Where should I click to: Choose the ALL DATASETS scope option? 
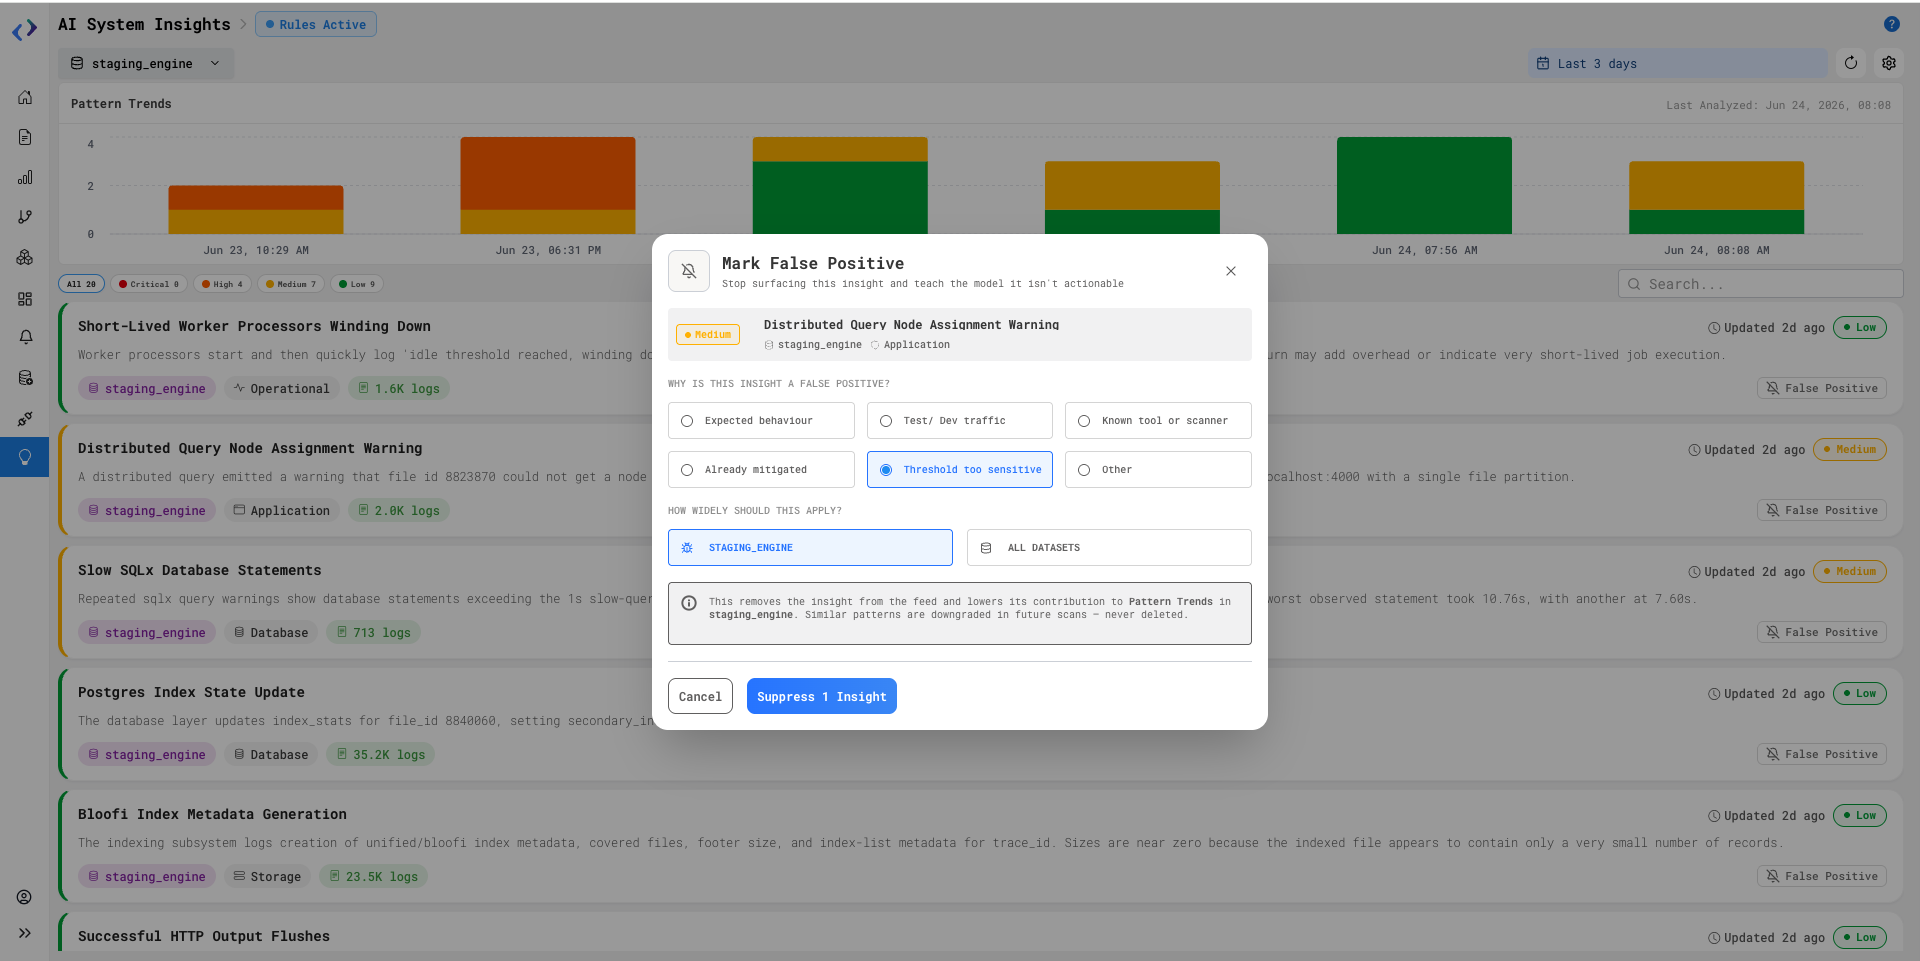pyautogui.click(x=1109, y=548)
